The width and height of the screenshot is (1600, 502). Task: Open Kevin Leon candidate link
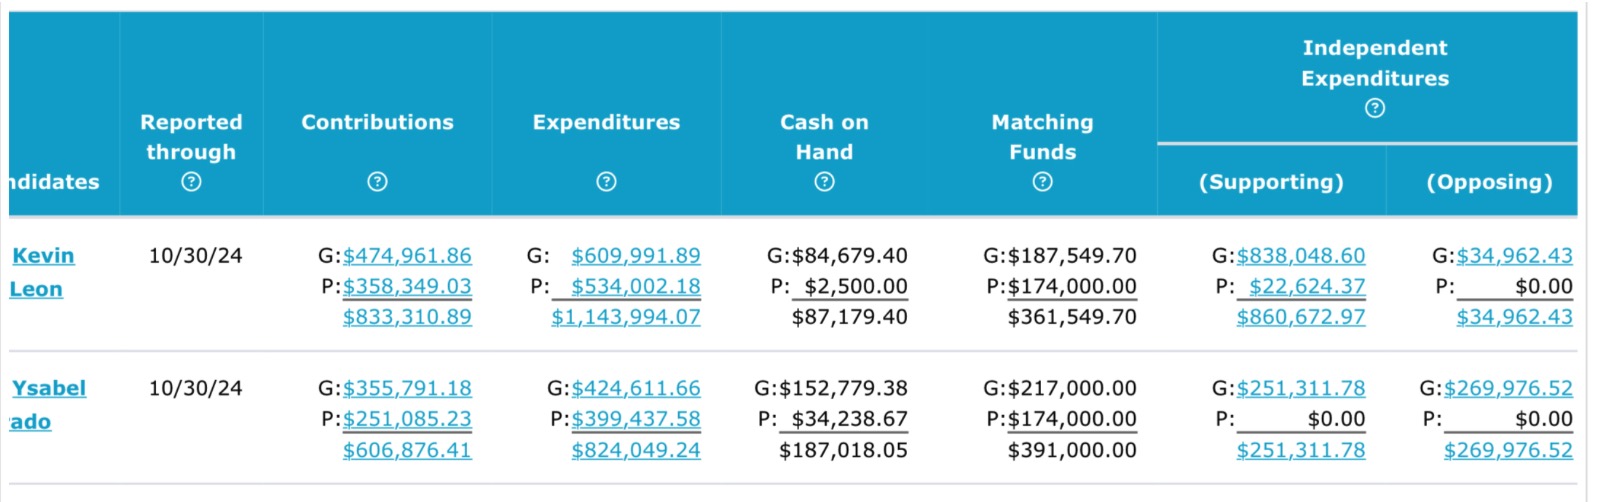coord(43,256)
